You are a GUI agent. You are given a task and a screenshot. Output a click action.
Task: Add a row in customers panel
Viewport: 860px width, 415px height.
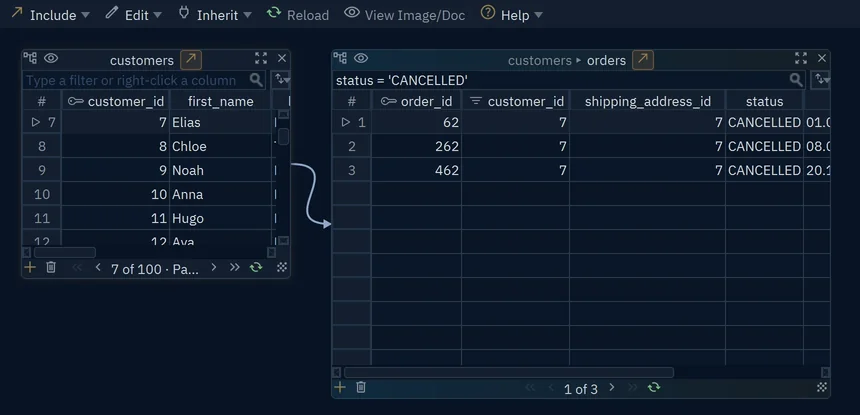click(x=30, y=268)
